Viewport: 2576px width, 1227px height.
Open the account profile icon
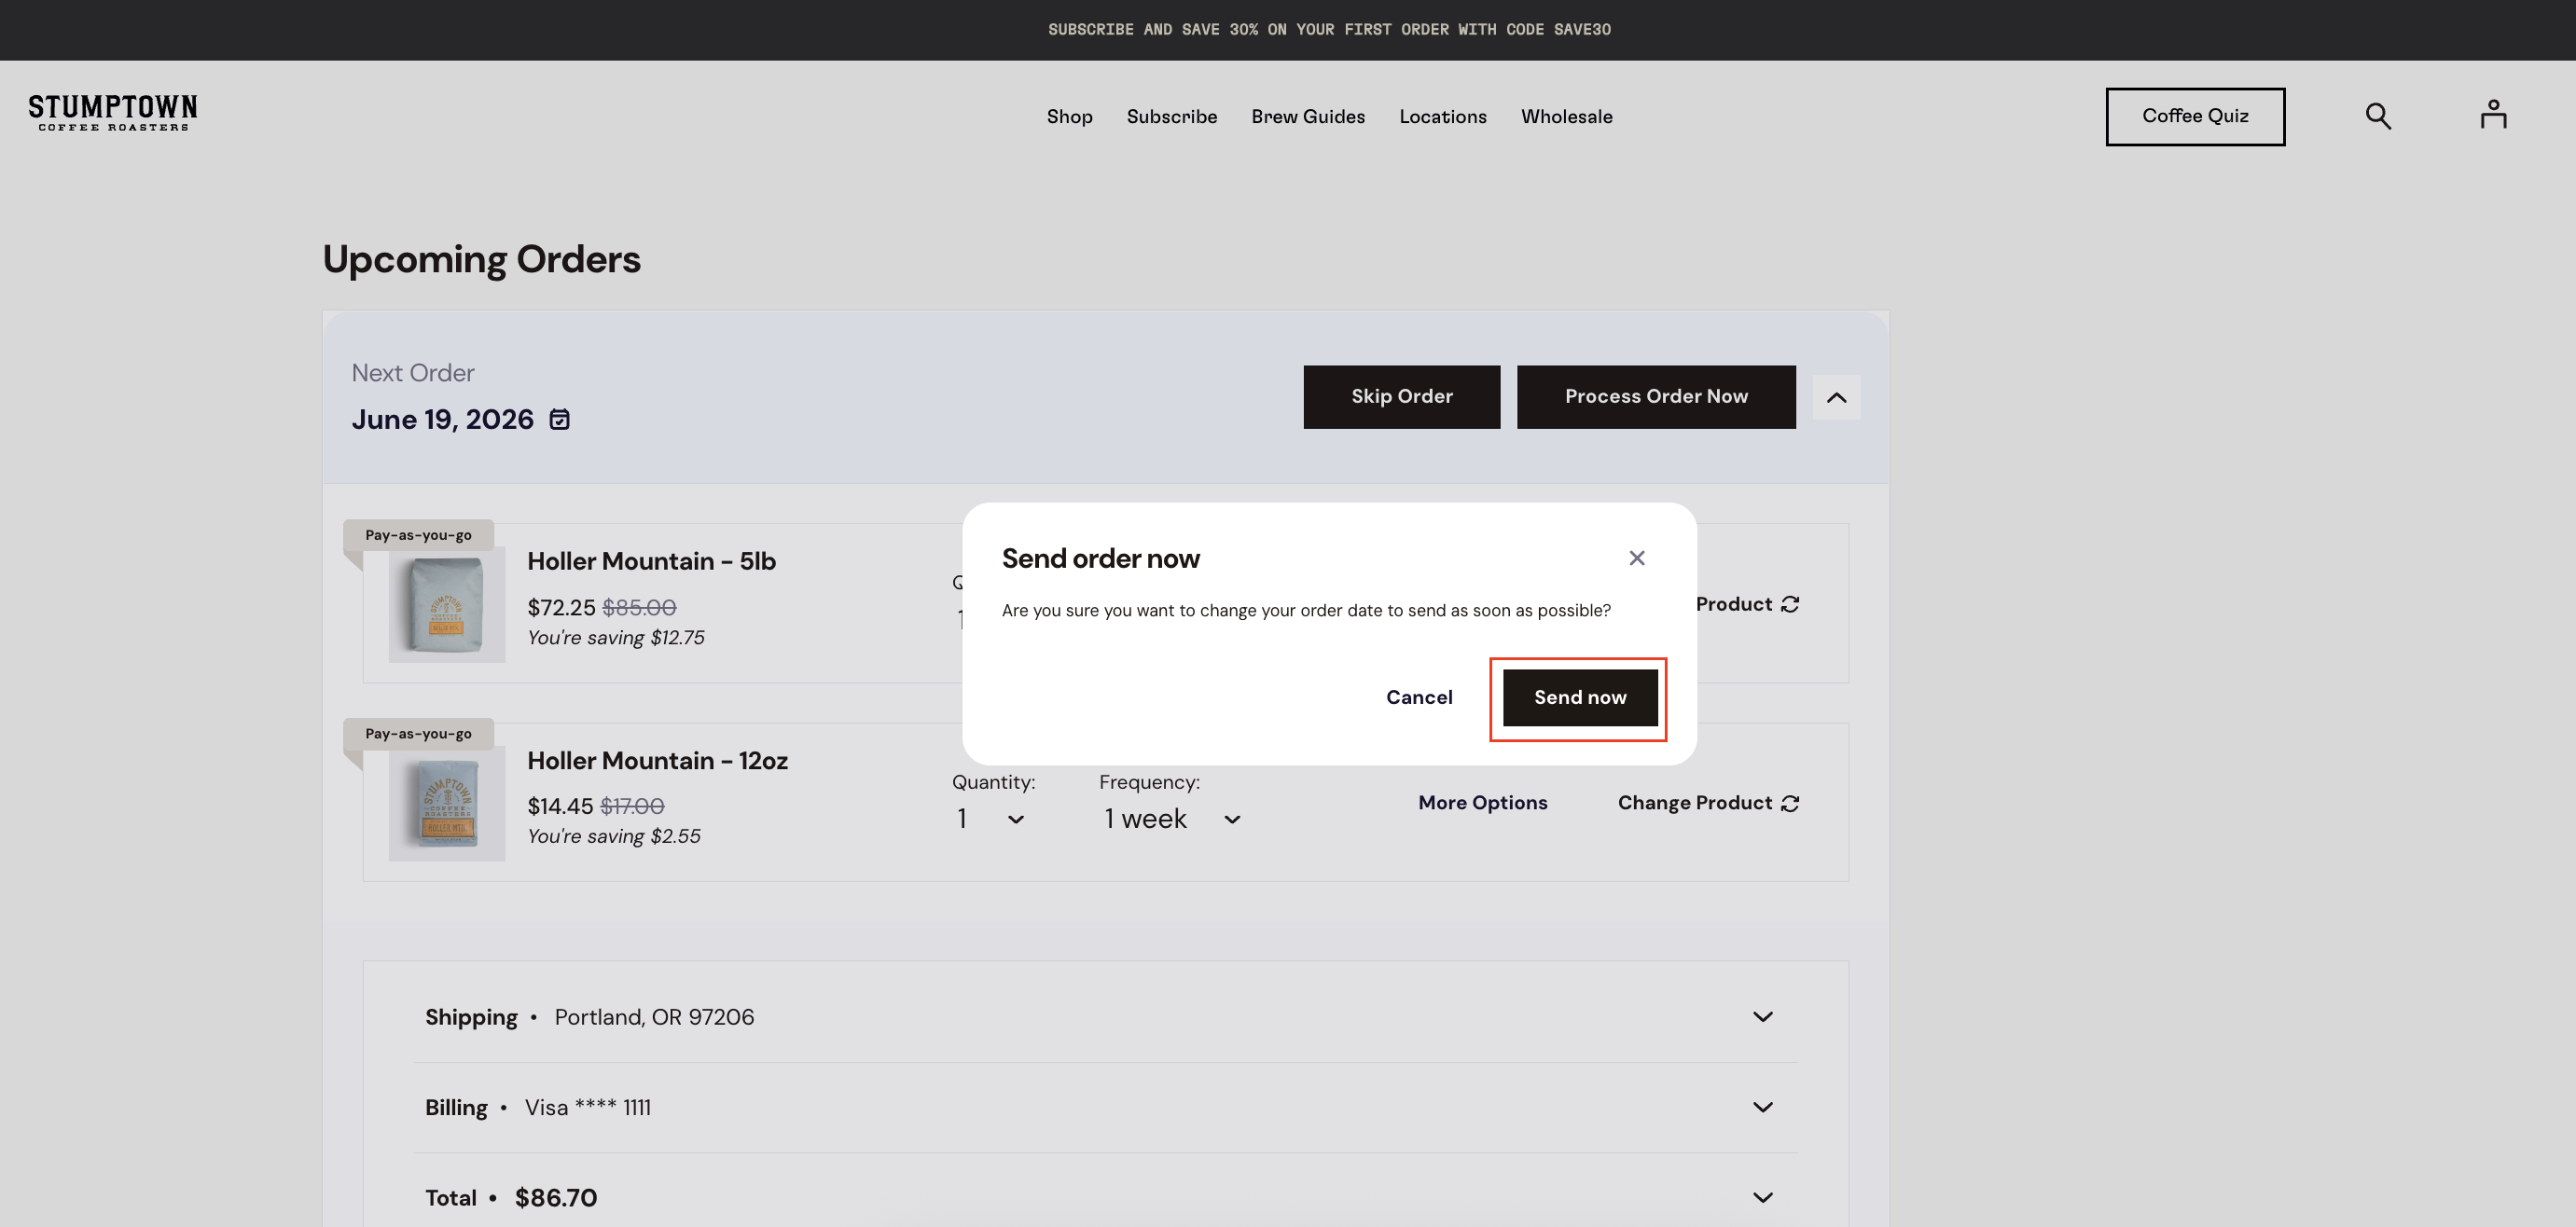pos(2493,114)
